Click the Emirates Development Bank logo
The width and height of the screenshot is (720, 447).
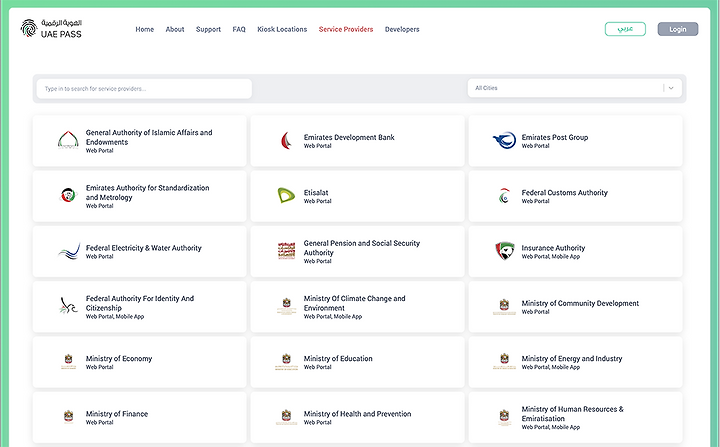[x=286, y=141]
